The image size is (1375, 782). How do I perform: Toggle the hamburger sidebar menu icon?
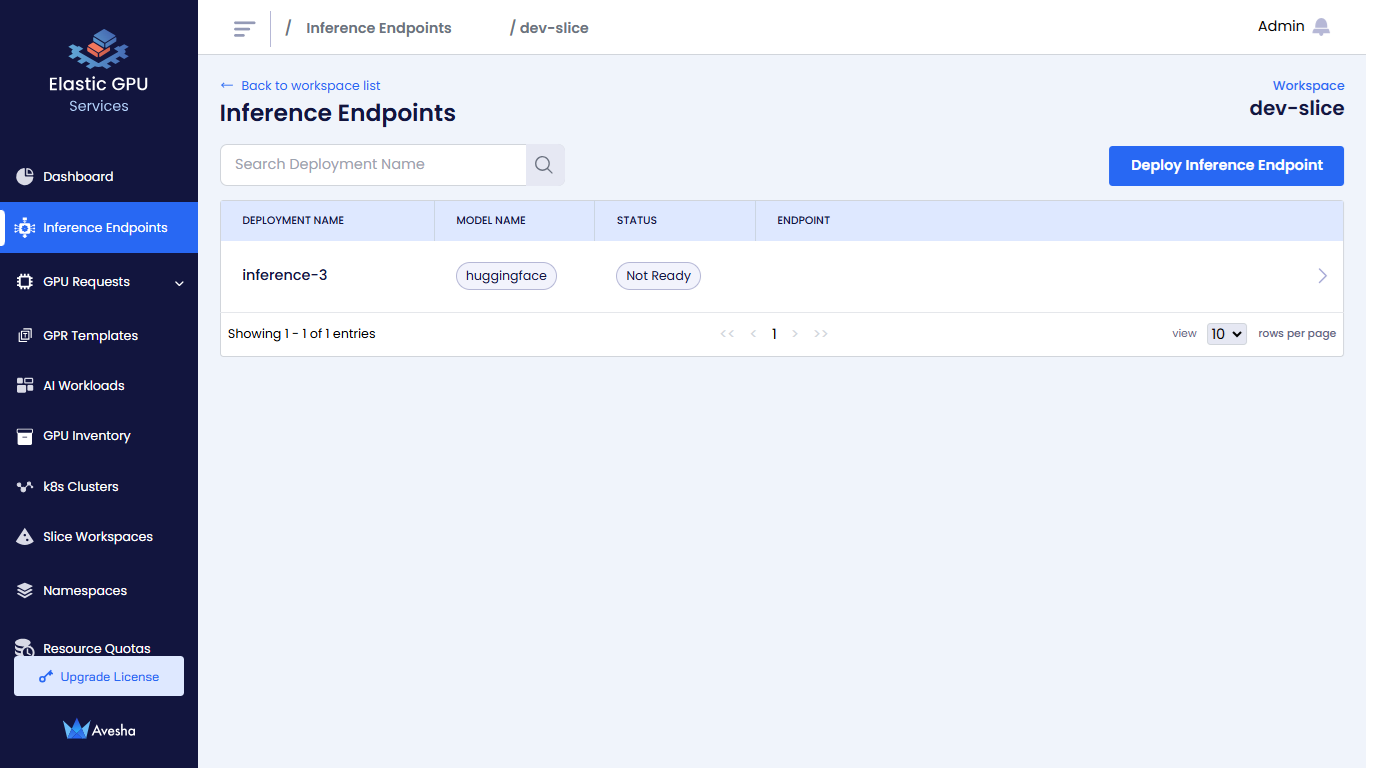pyautogui.click(x=244, y=28)
